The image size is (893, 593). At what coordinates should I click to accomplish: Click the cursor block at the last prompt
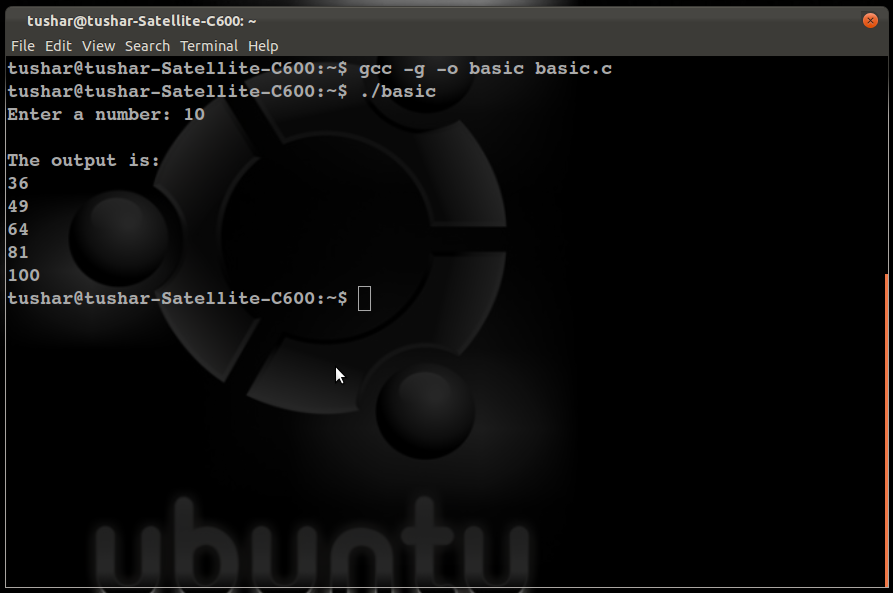pos(364,298)
